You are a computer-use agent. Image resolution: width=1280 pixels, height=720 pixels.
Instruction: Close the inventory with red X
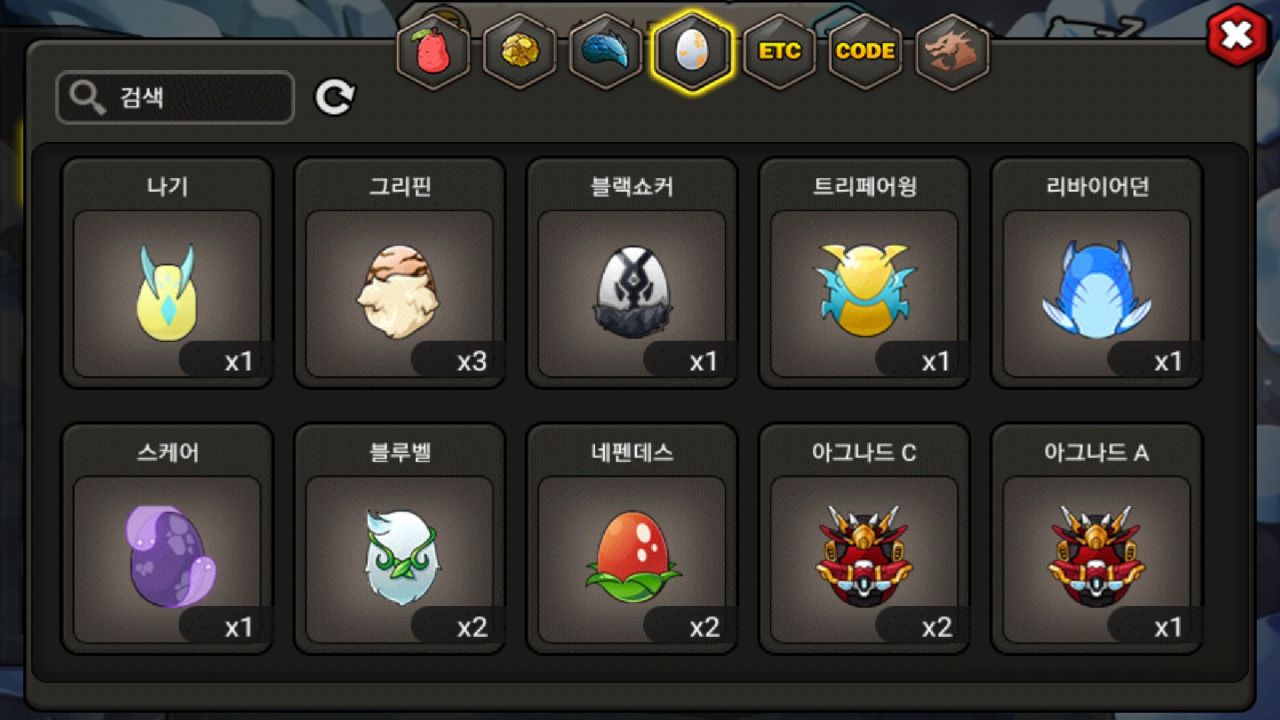(x=1237, y=36)
